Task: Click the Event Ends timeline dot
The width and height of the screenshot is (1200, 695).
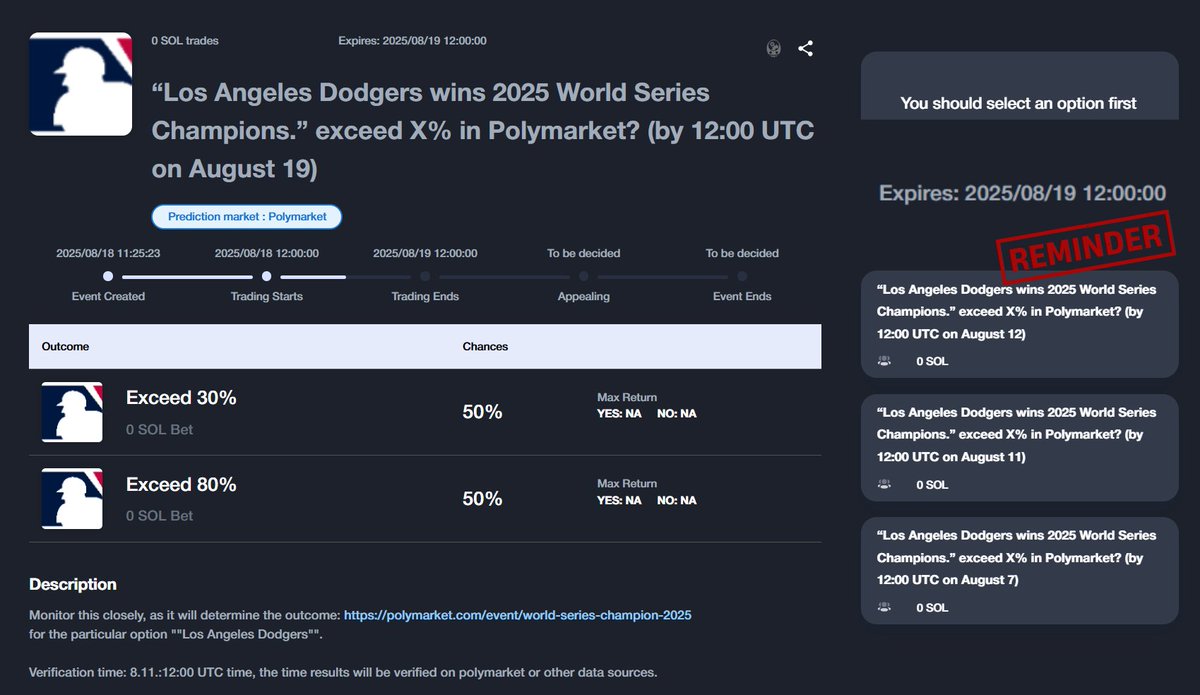Action: pos(742,276)
